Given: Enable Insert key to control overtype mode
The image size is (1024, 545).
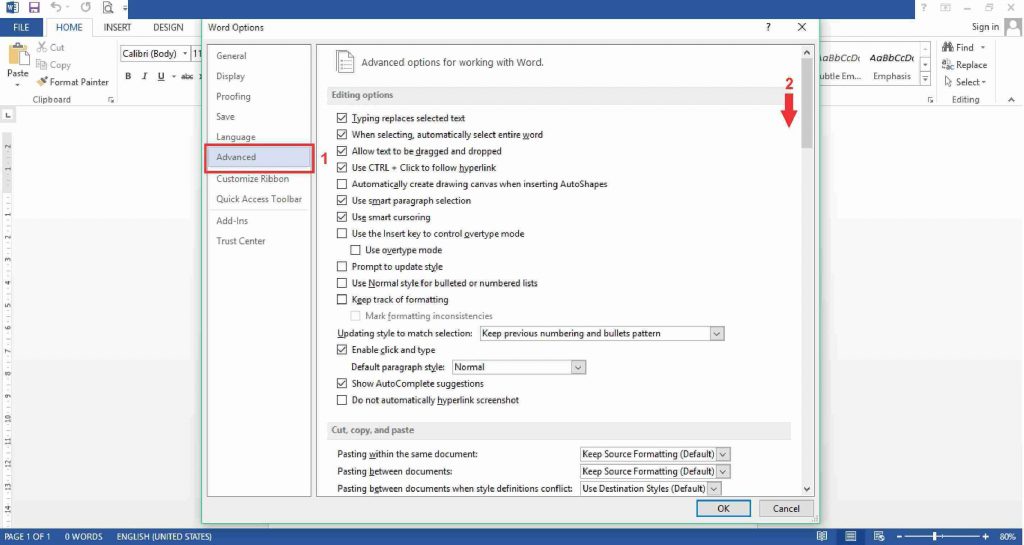Looking at the screenshot, I should click(x=342, y=234).
